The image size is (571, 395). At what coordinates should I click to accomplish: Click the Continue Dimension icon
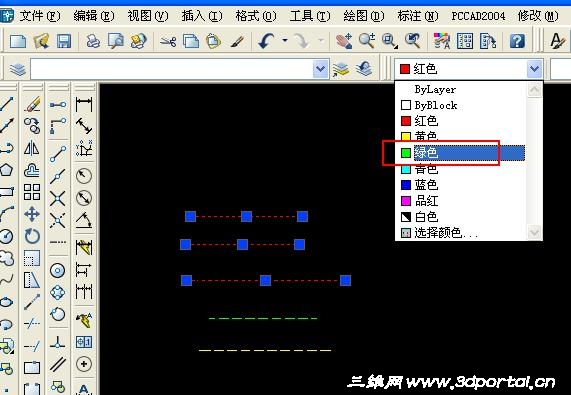coord(84,292)
